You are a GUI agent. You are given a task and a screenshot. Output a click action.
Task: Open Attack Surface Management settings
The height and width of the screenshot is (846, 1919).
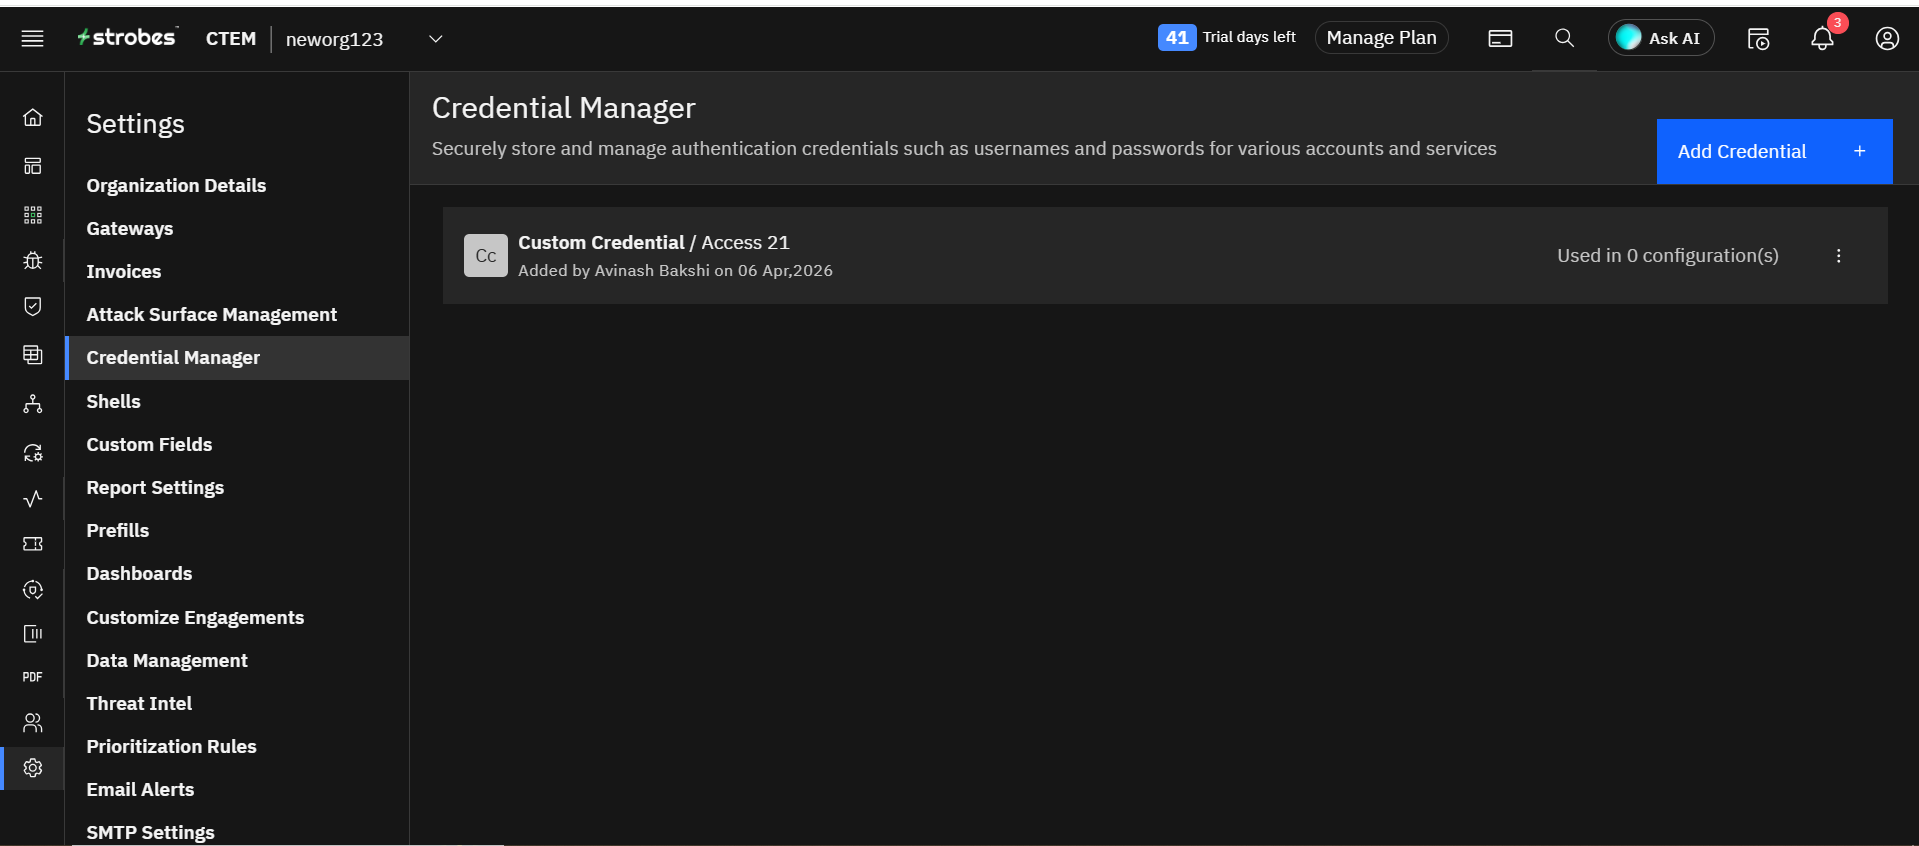point(211,314)
